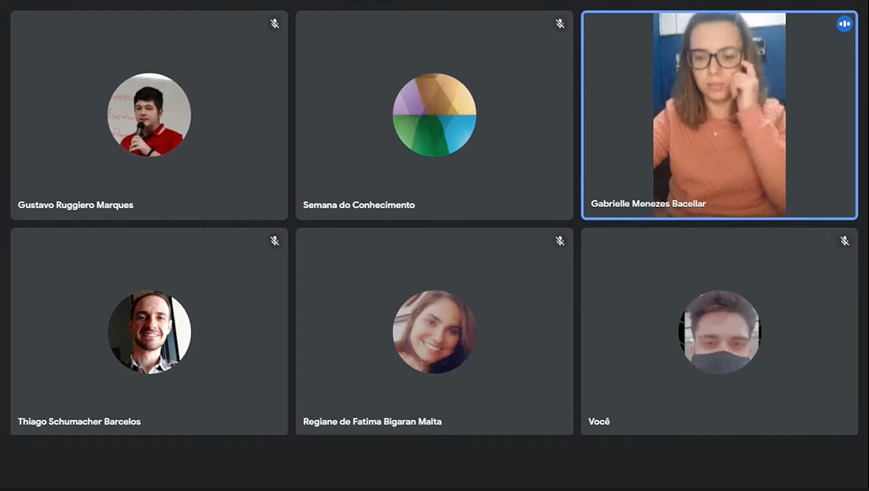The height and width of the screenshot is (491, 869).
Task: Click muted microphone icon on Gustavo's tile
Action: pyautogui.click(x=274, y=24)
